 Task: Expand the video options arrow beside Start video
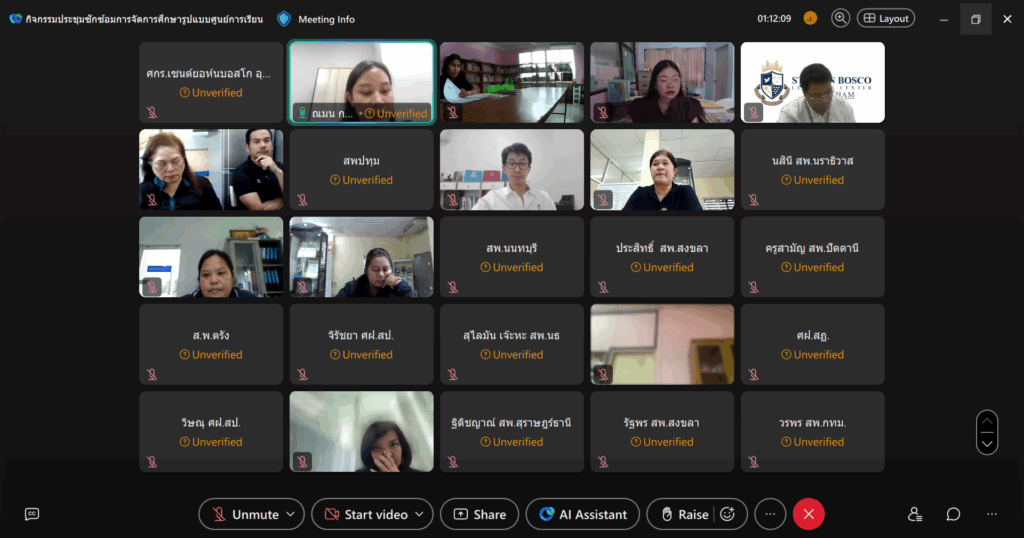tap(420, 514)
